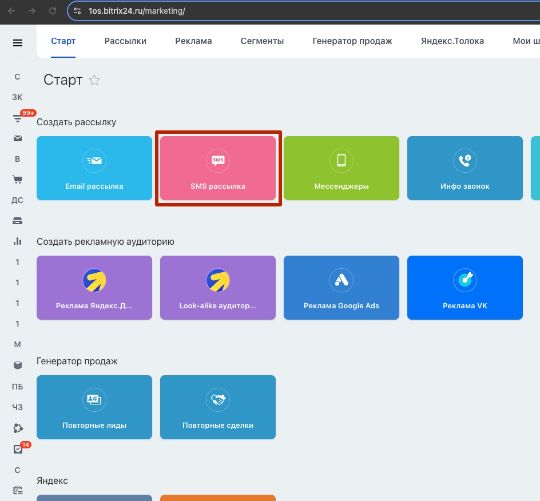Open the hamburger main menu
The width and height of the screenshot is (540, 501).
point(18,43)
